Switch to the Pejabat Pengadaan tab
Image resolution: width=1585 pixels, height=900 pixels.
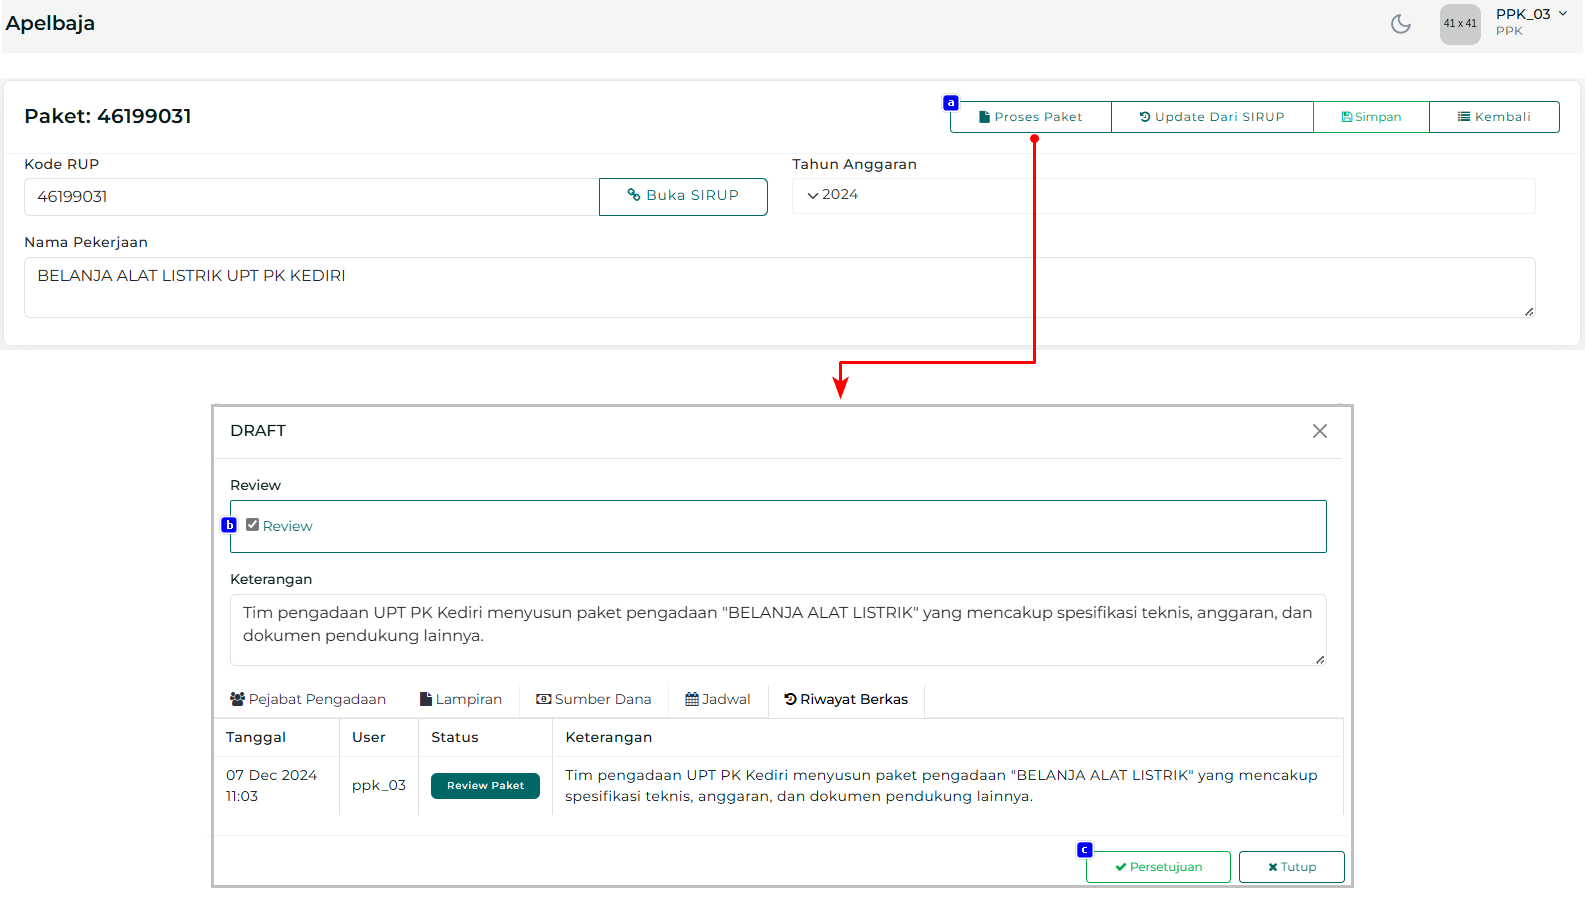[308, 700]
